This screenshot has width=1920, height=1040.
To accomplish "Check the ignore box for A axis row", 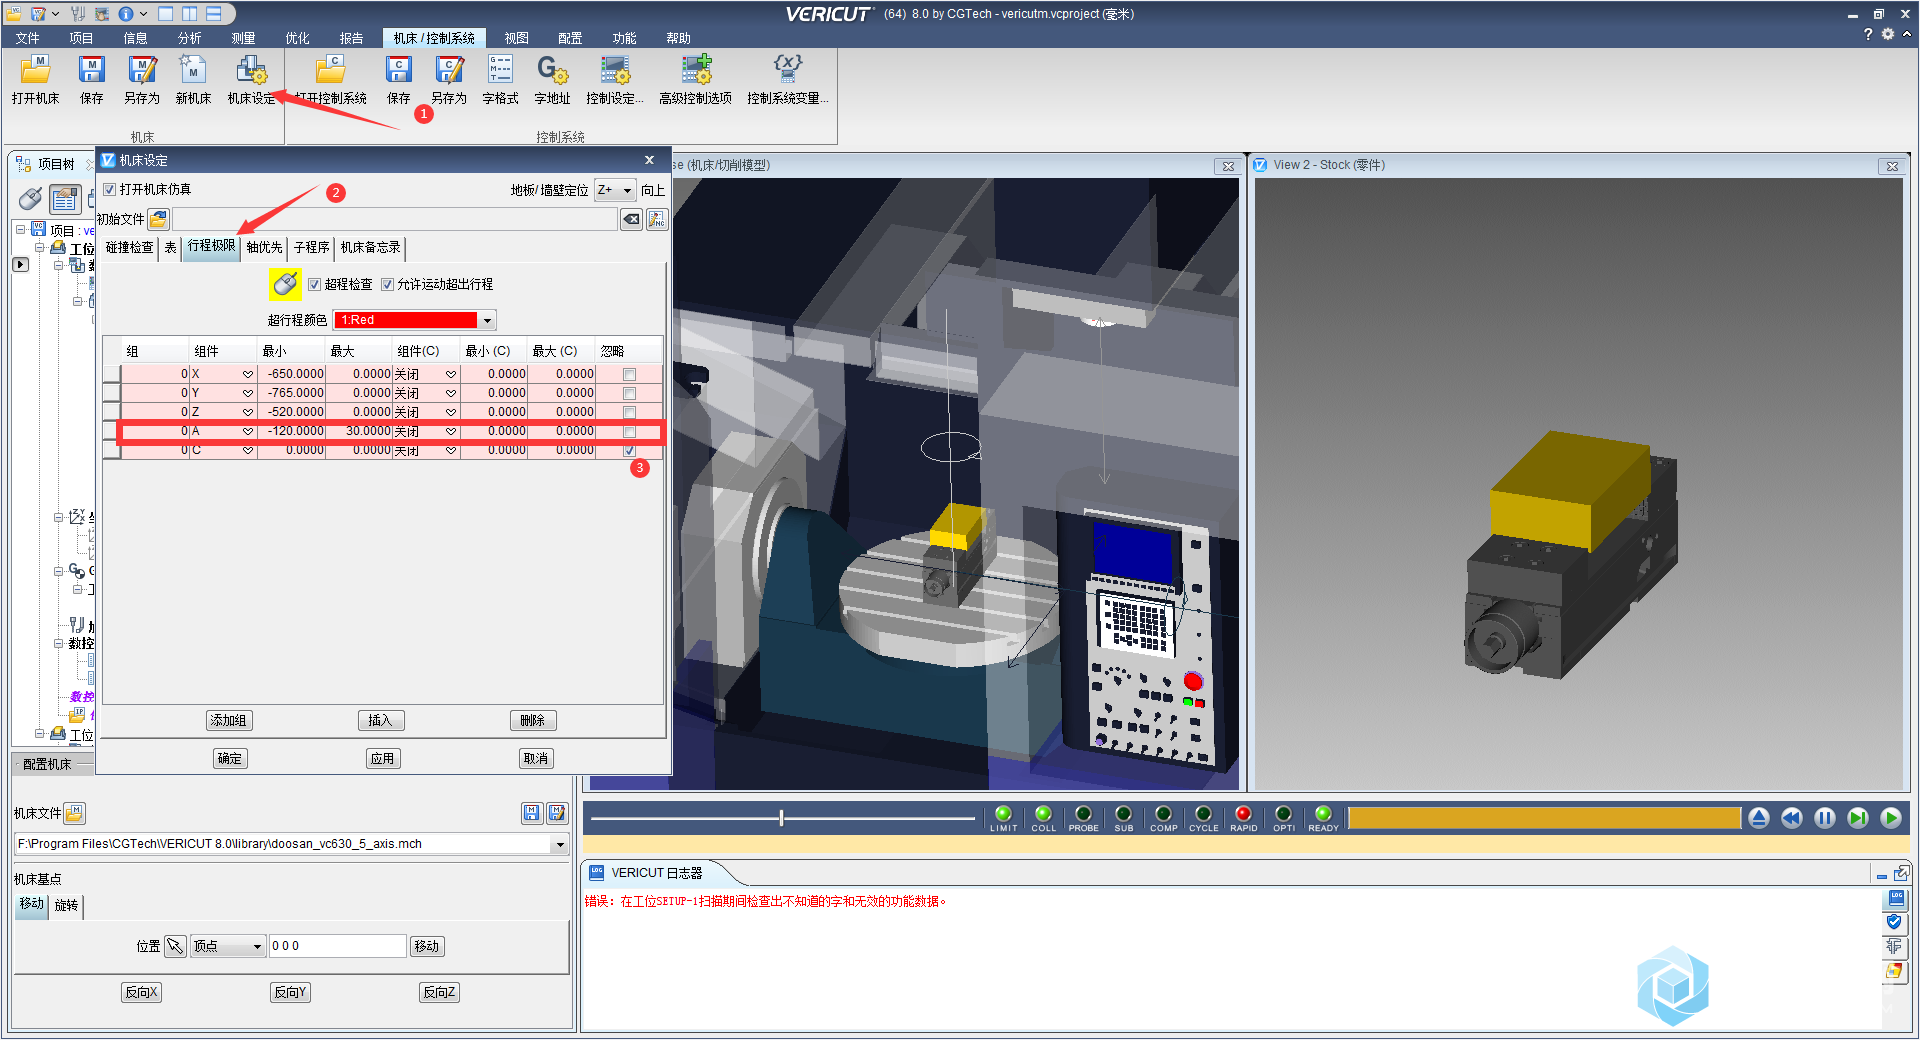I will (x=629, y=431).
